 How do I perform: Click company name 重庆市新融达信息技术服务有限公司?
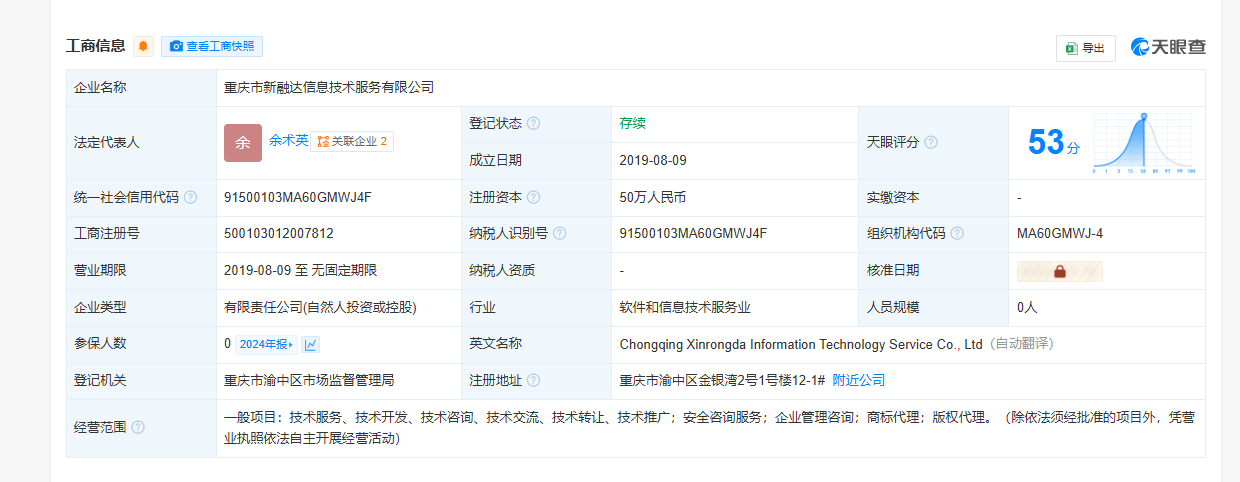(x=329, y=88)
